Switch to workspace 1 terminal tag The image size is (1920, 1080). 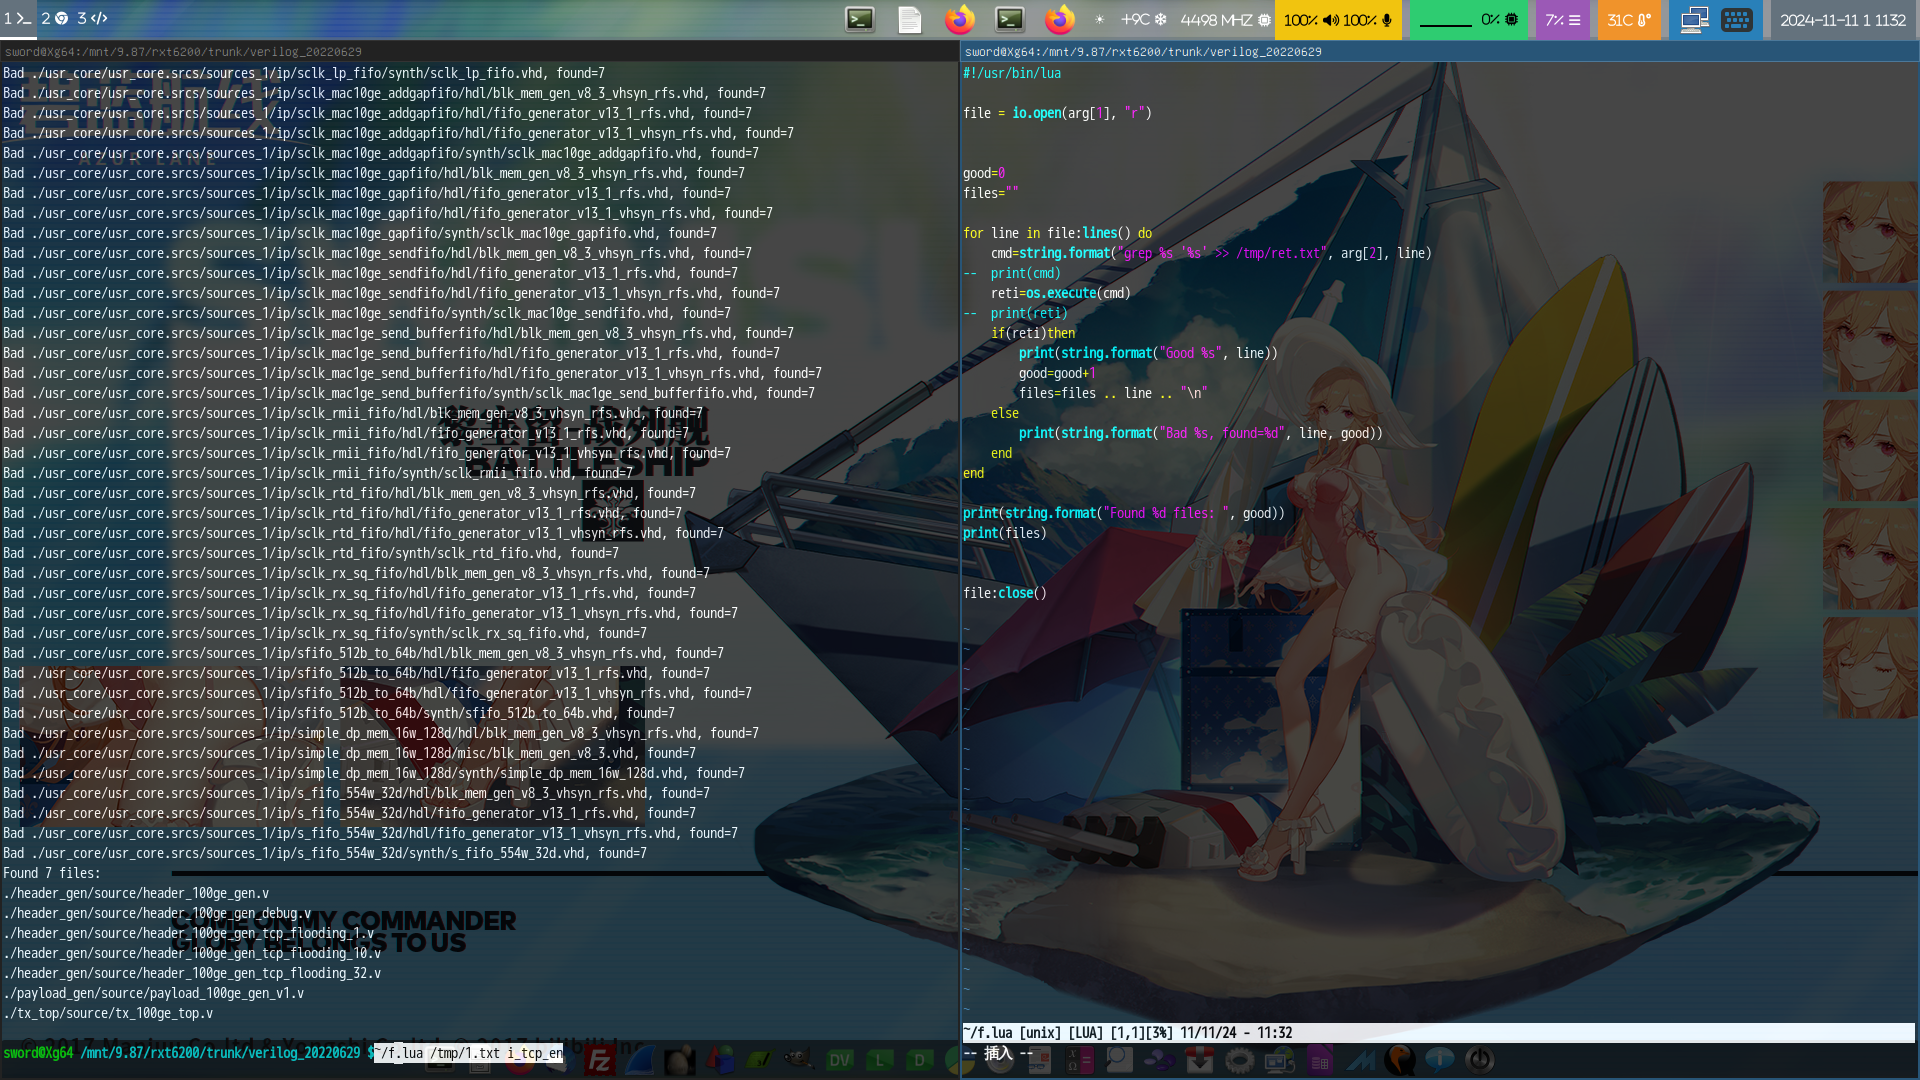click(x=18, y=19)
